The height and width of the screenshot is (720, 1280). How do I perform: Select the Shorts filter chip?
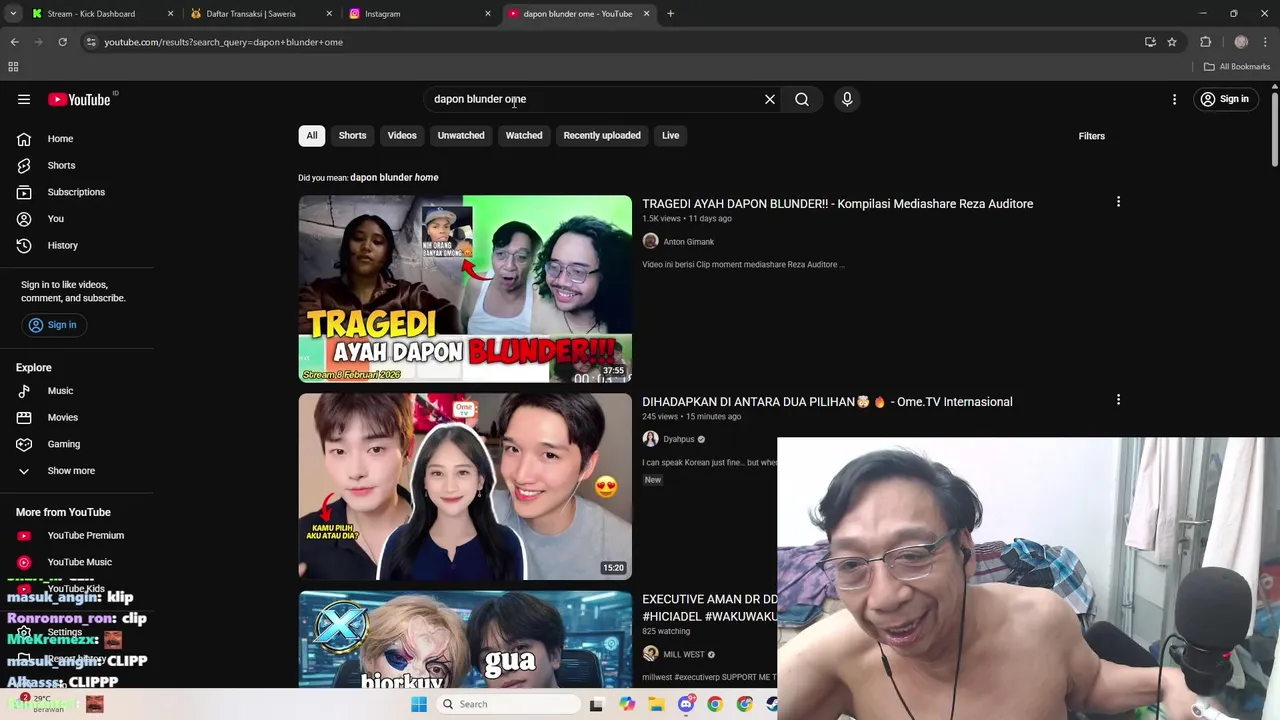[352, 136]
